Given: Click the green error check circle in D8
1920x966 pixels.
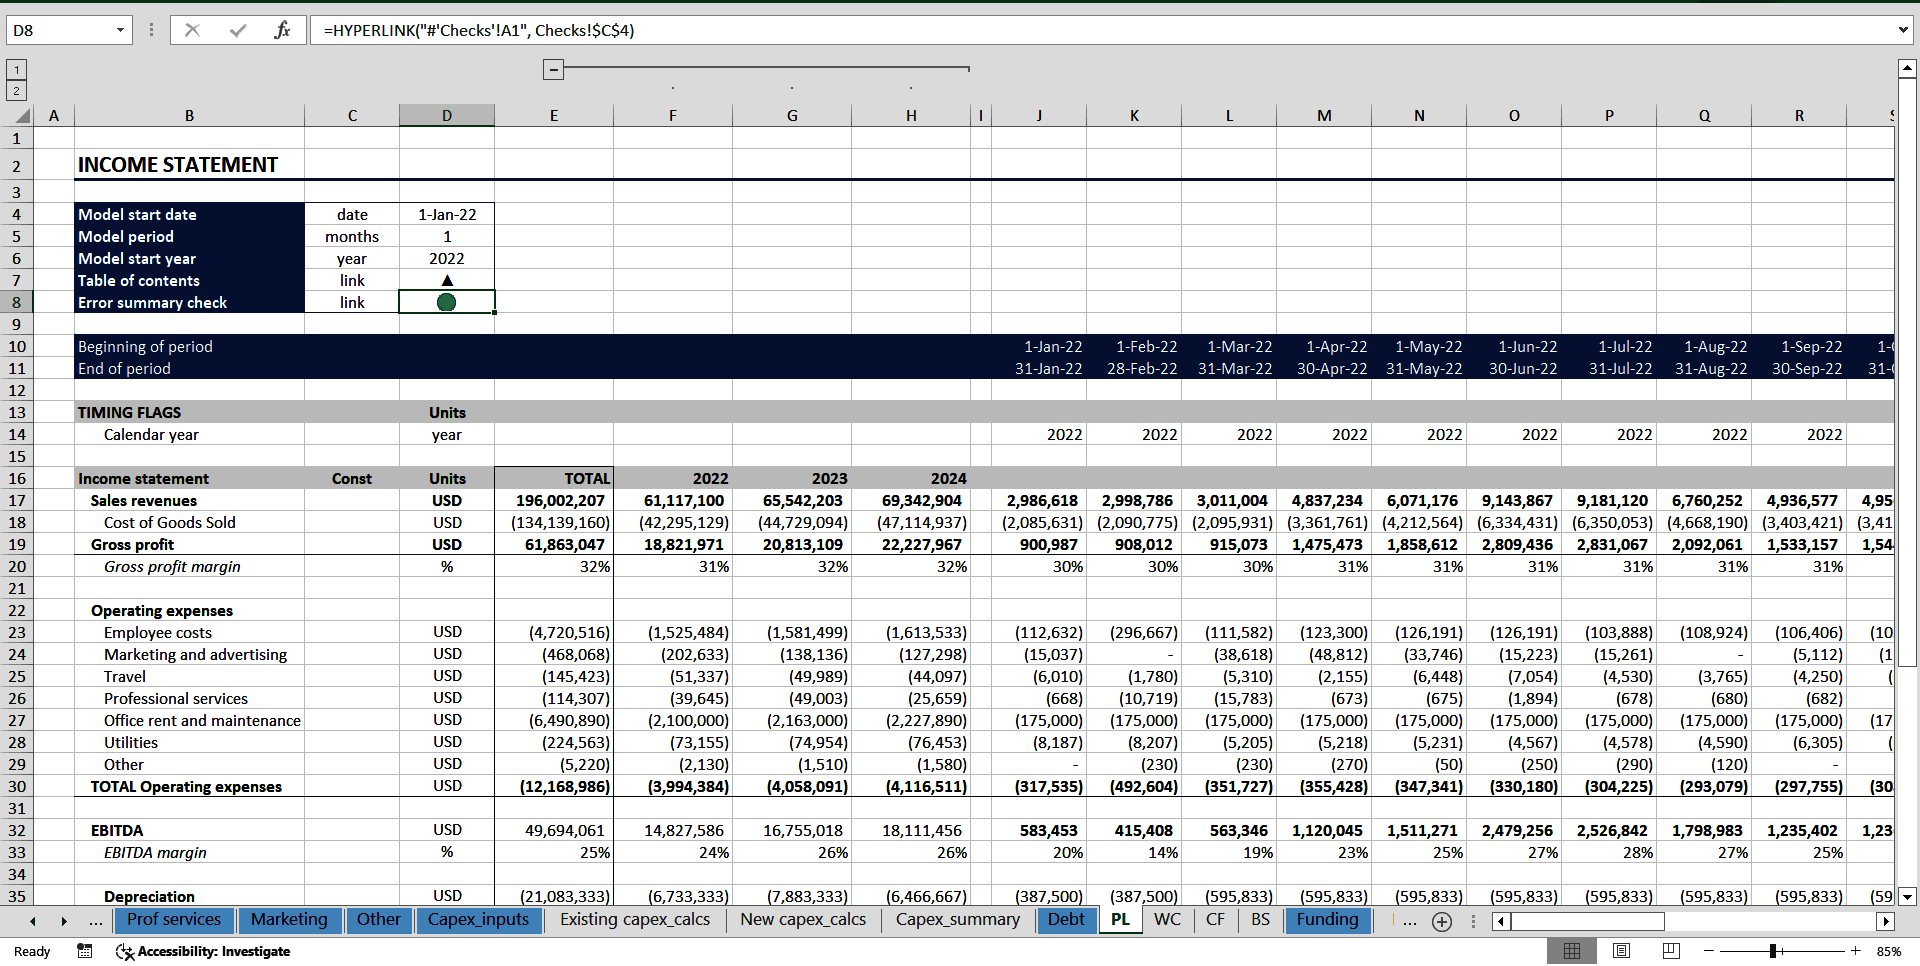Looking at the screenshot, I should point(446,302).
